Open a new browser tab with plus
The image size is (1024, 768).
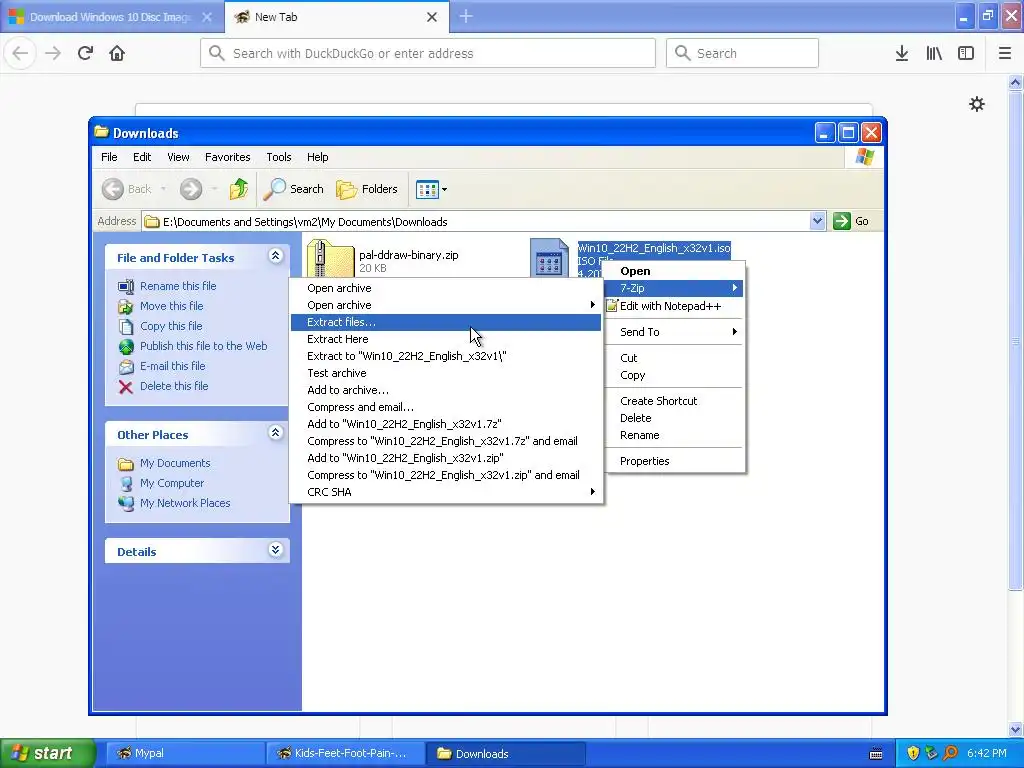click(466, 17)
